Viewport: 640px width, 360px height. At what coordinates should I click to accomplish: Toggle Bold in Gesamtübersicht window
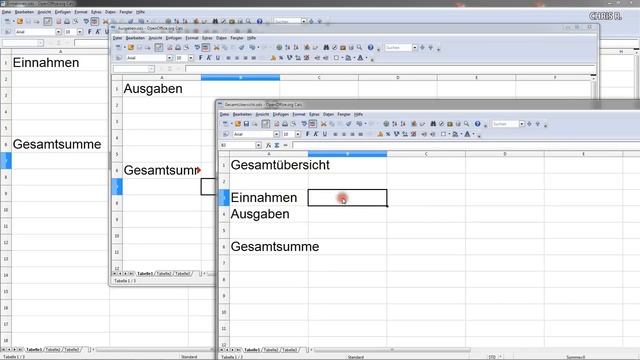click(x=307, y=134)
